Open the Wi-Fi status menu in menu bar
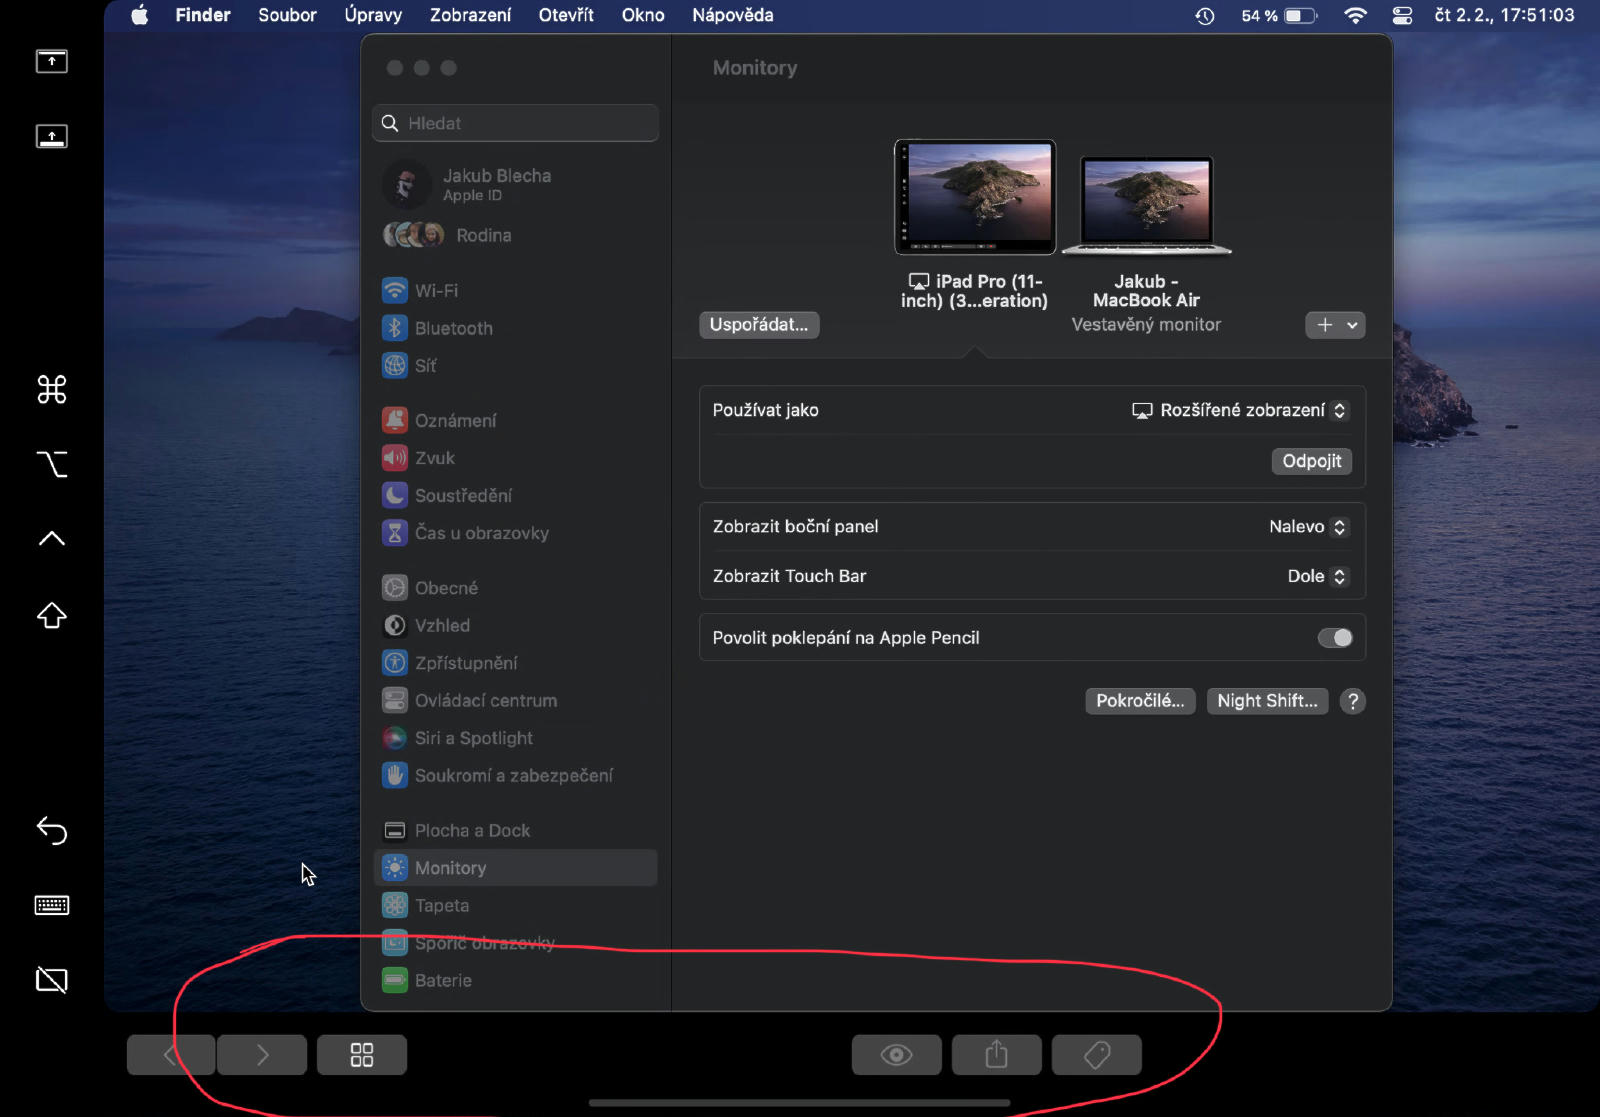Viewport: 1600px width, 1117px height. pyautogui.click(x=1355, y=16)
